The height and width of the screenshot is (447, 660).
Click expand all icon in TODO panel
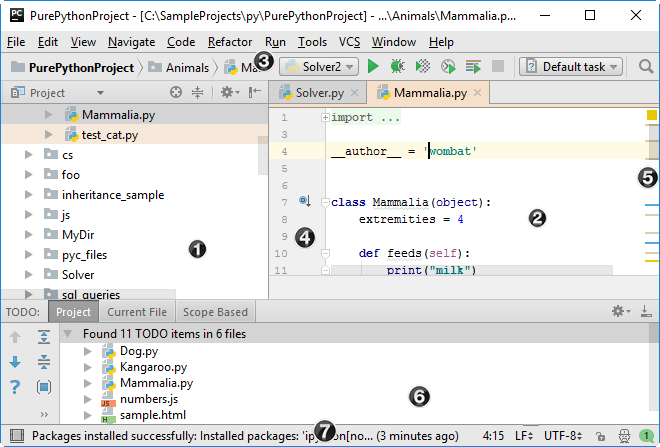(x=44, y=337)
